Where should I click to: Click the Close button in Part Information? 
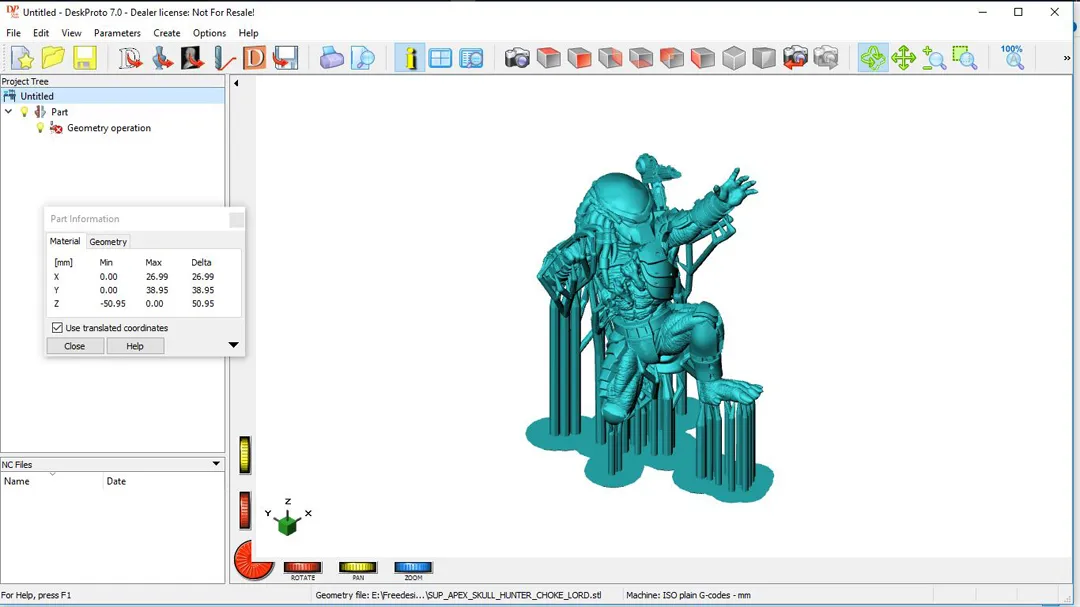point(74,346)
